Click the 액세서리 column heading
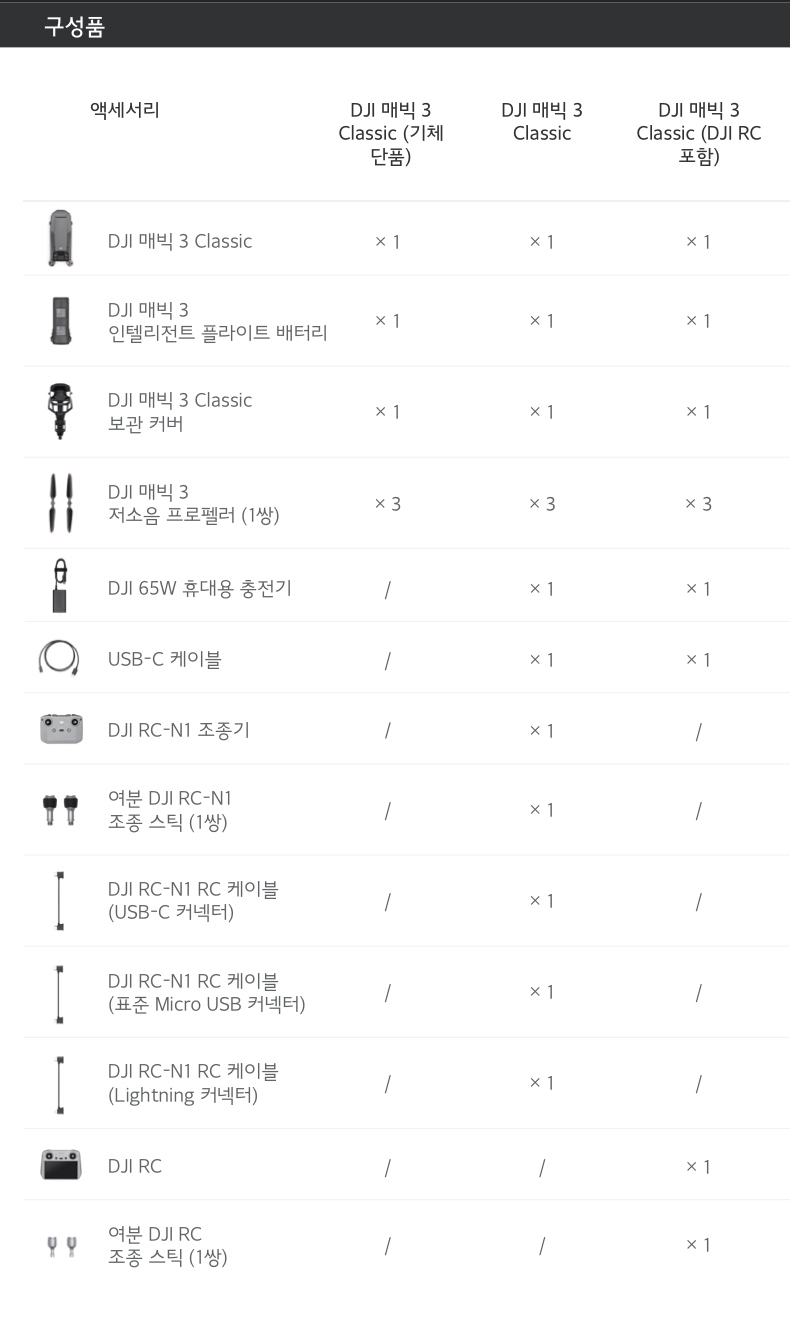Screen dimensions: 790x1330 point(125,110)
